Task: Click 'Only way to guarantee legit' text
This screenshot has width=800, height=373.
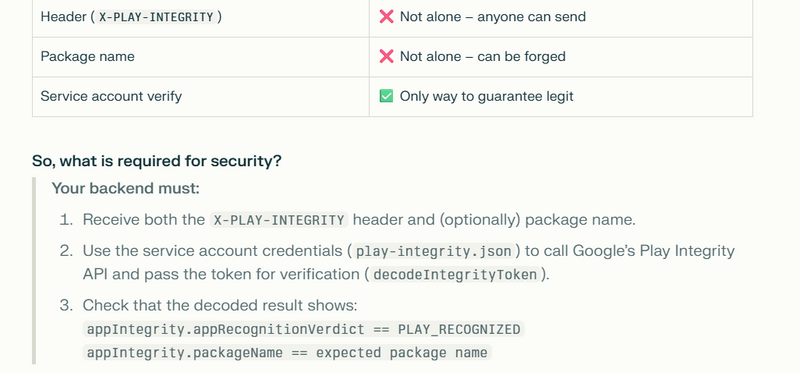Action: (x=486, y=96)
